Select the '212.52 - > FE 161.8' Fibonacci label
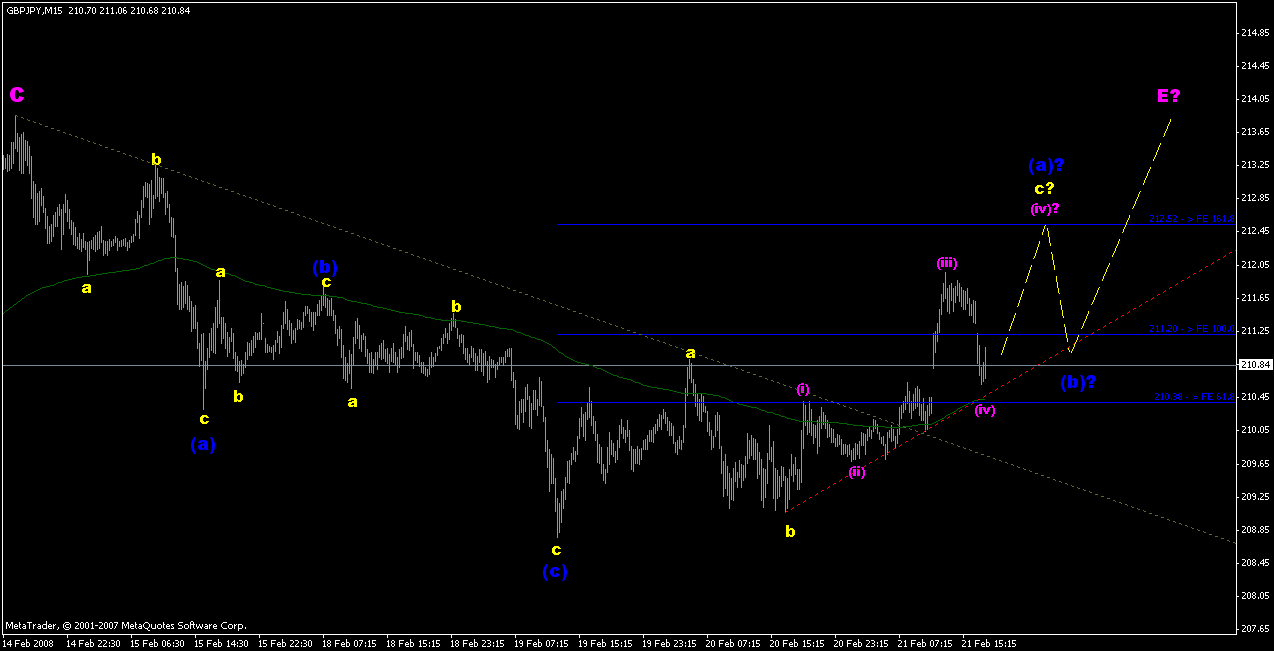Image resolution: width=1274 pixels, height=651 pixels. pyautogui.click(x=1192, y=218)
